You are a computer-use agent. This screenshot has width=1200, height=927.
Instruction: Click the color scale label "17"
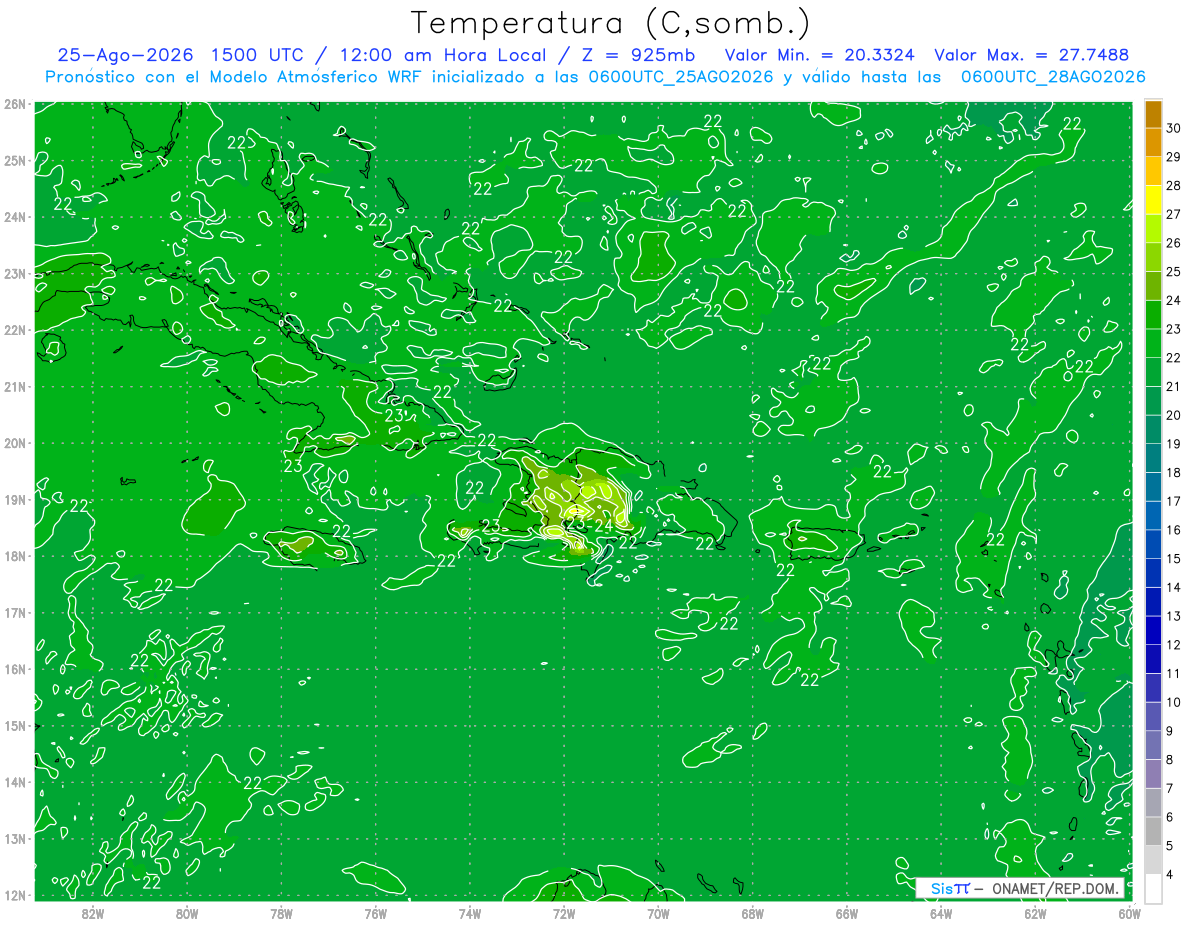coord(1173,501)
